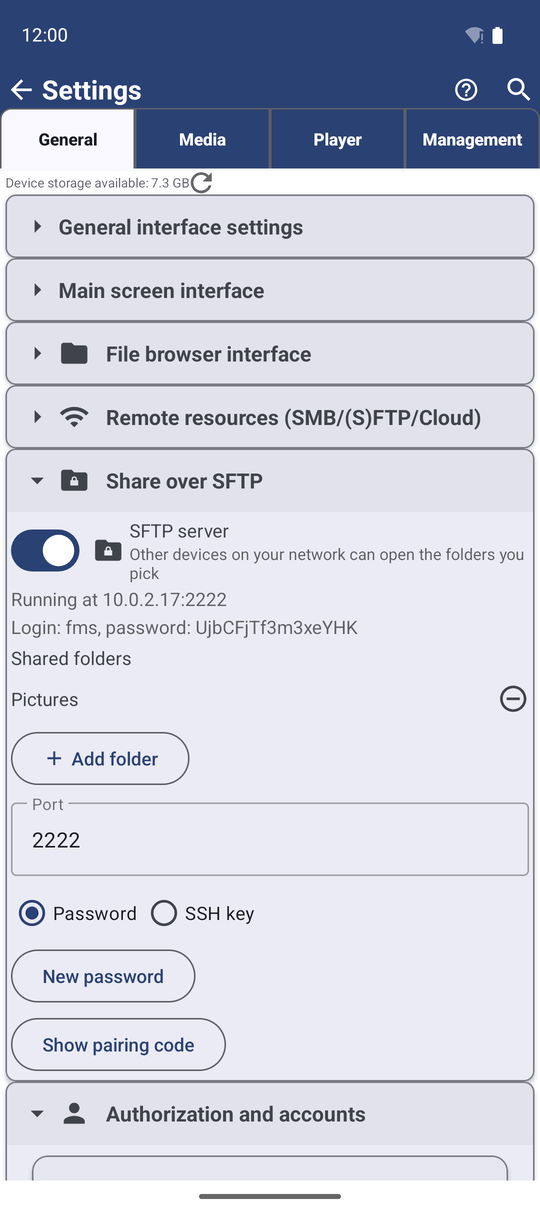The width and height of the screenshot is (540, 1212).
Task: Tap the Add folder button
Action: point(100,759)
